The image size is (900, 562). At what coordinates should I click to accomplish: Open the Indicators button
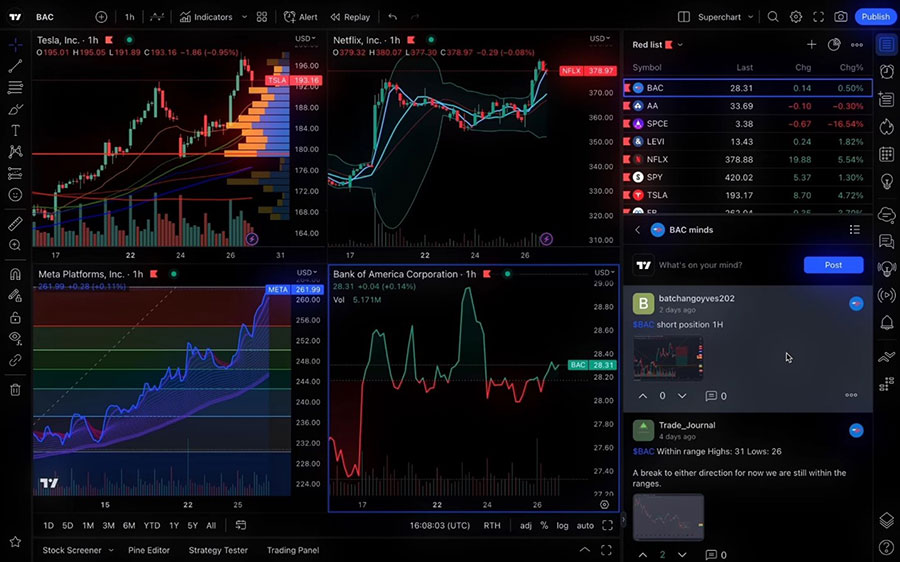207,17
